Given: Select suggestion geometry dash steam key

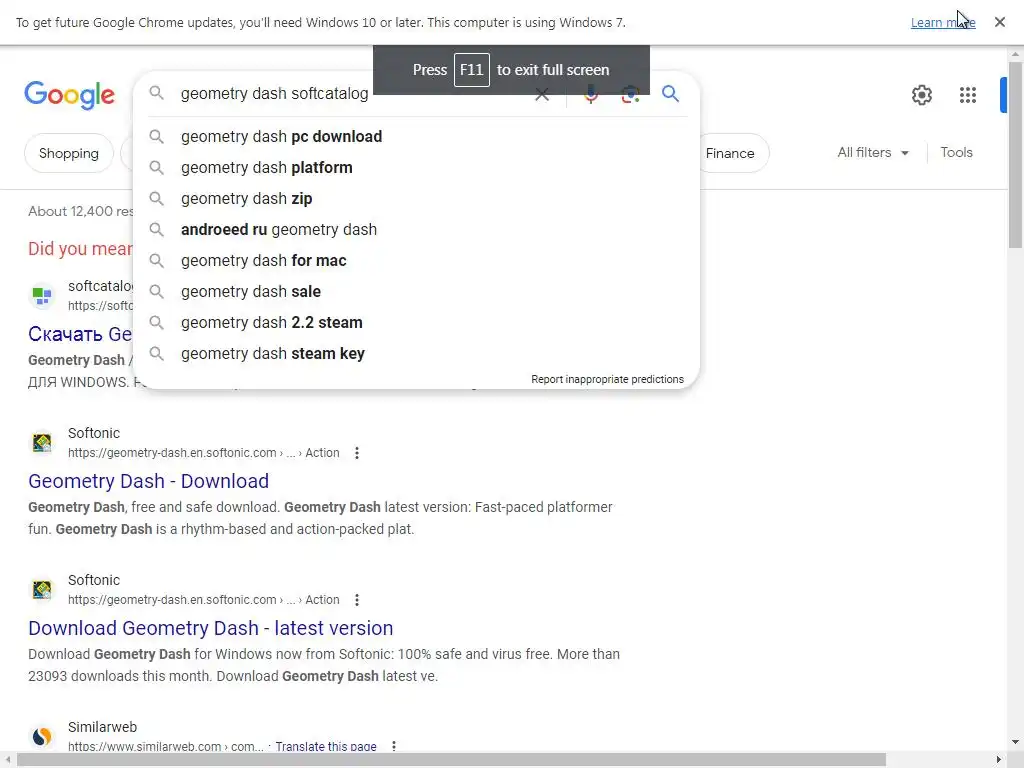Looking at the screenshot, I should point(417,353).
